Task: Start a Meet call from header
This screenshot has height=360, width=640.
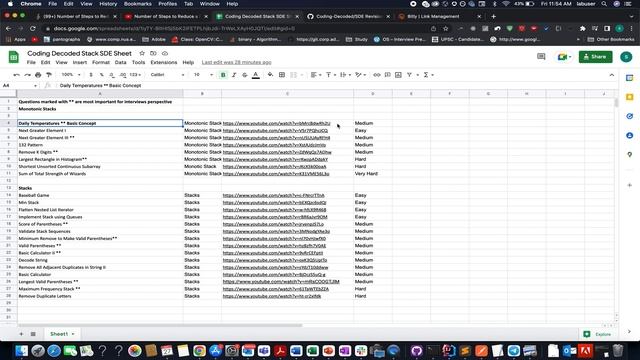Action: pos(564,57)
